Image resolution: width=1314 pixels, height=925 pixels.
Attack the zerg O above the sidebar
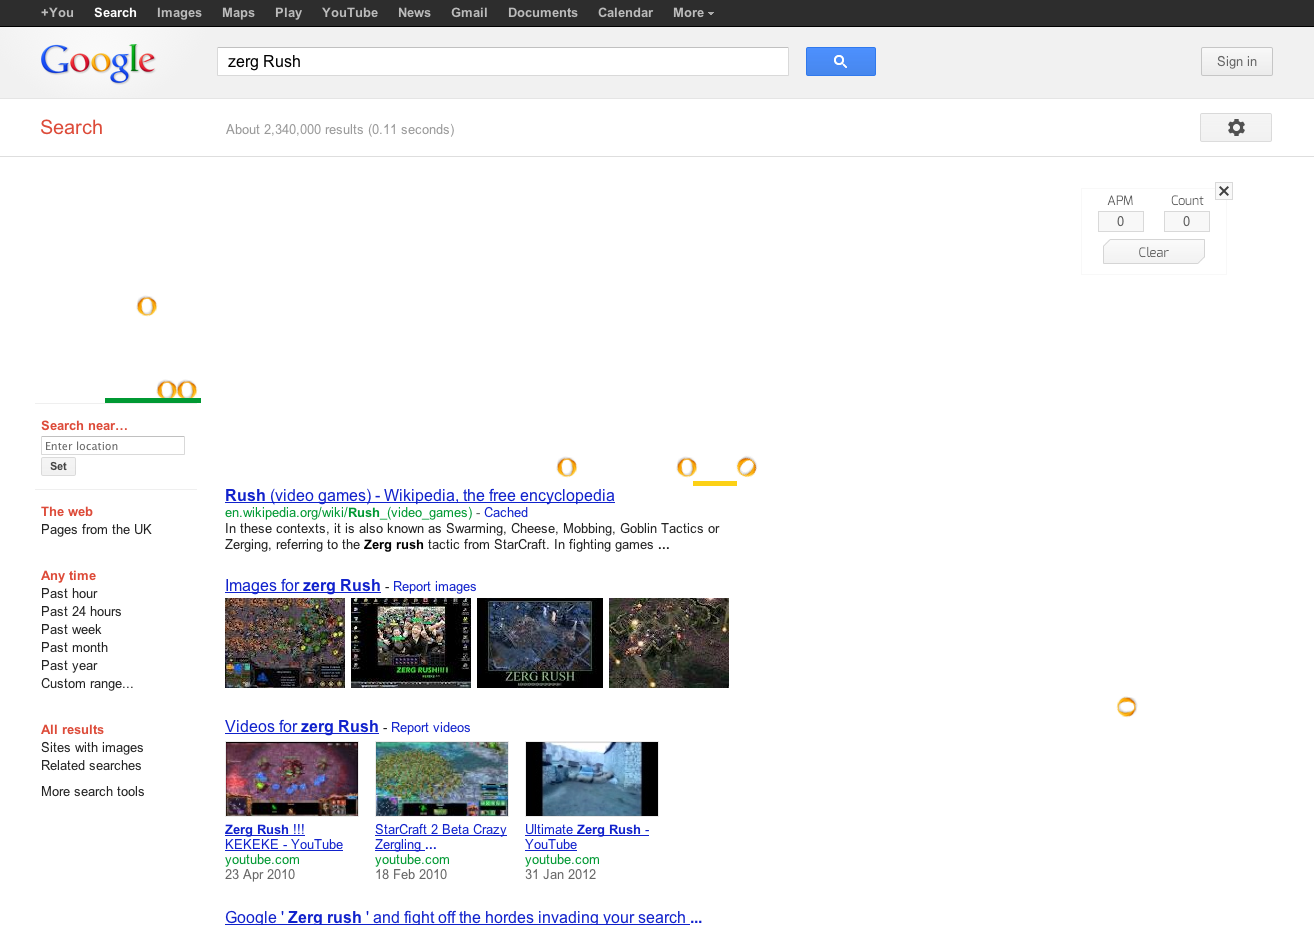coord(147,306)
